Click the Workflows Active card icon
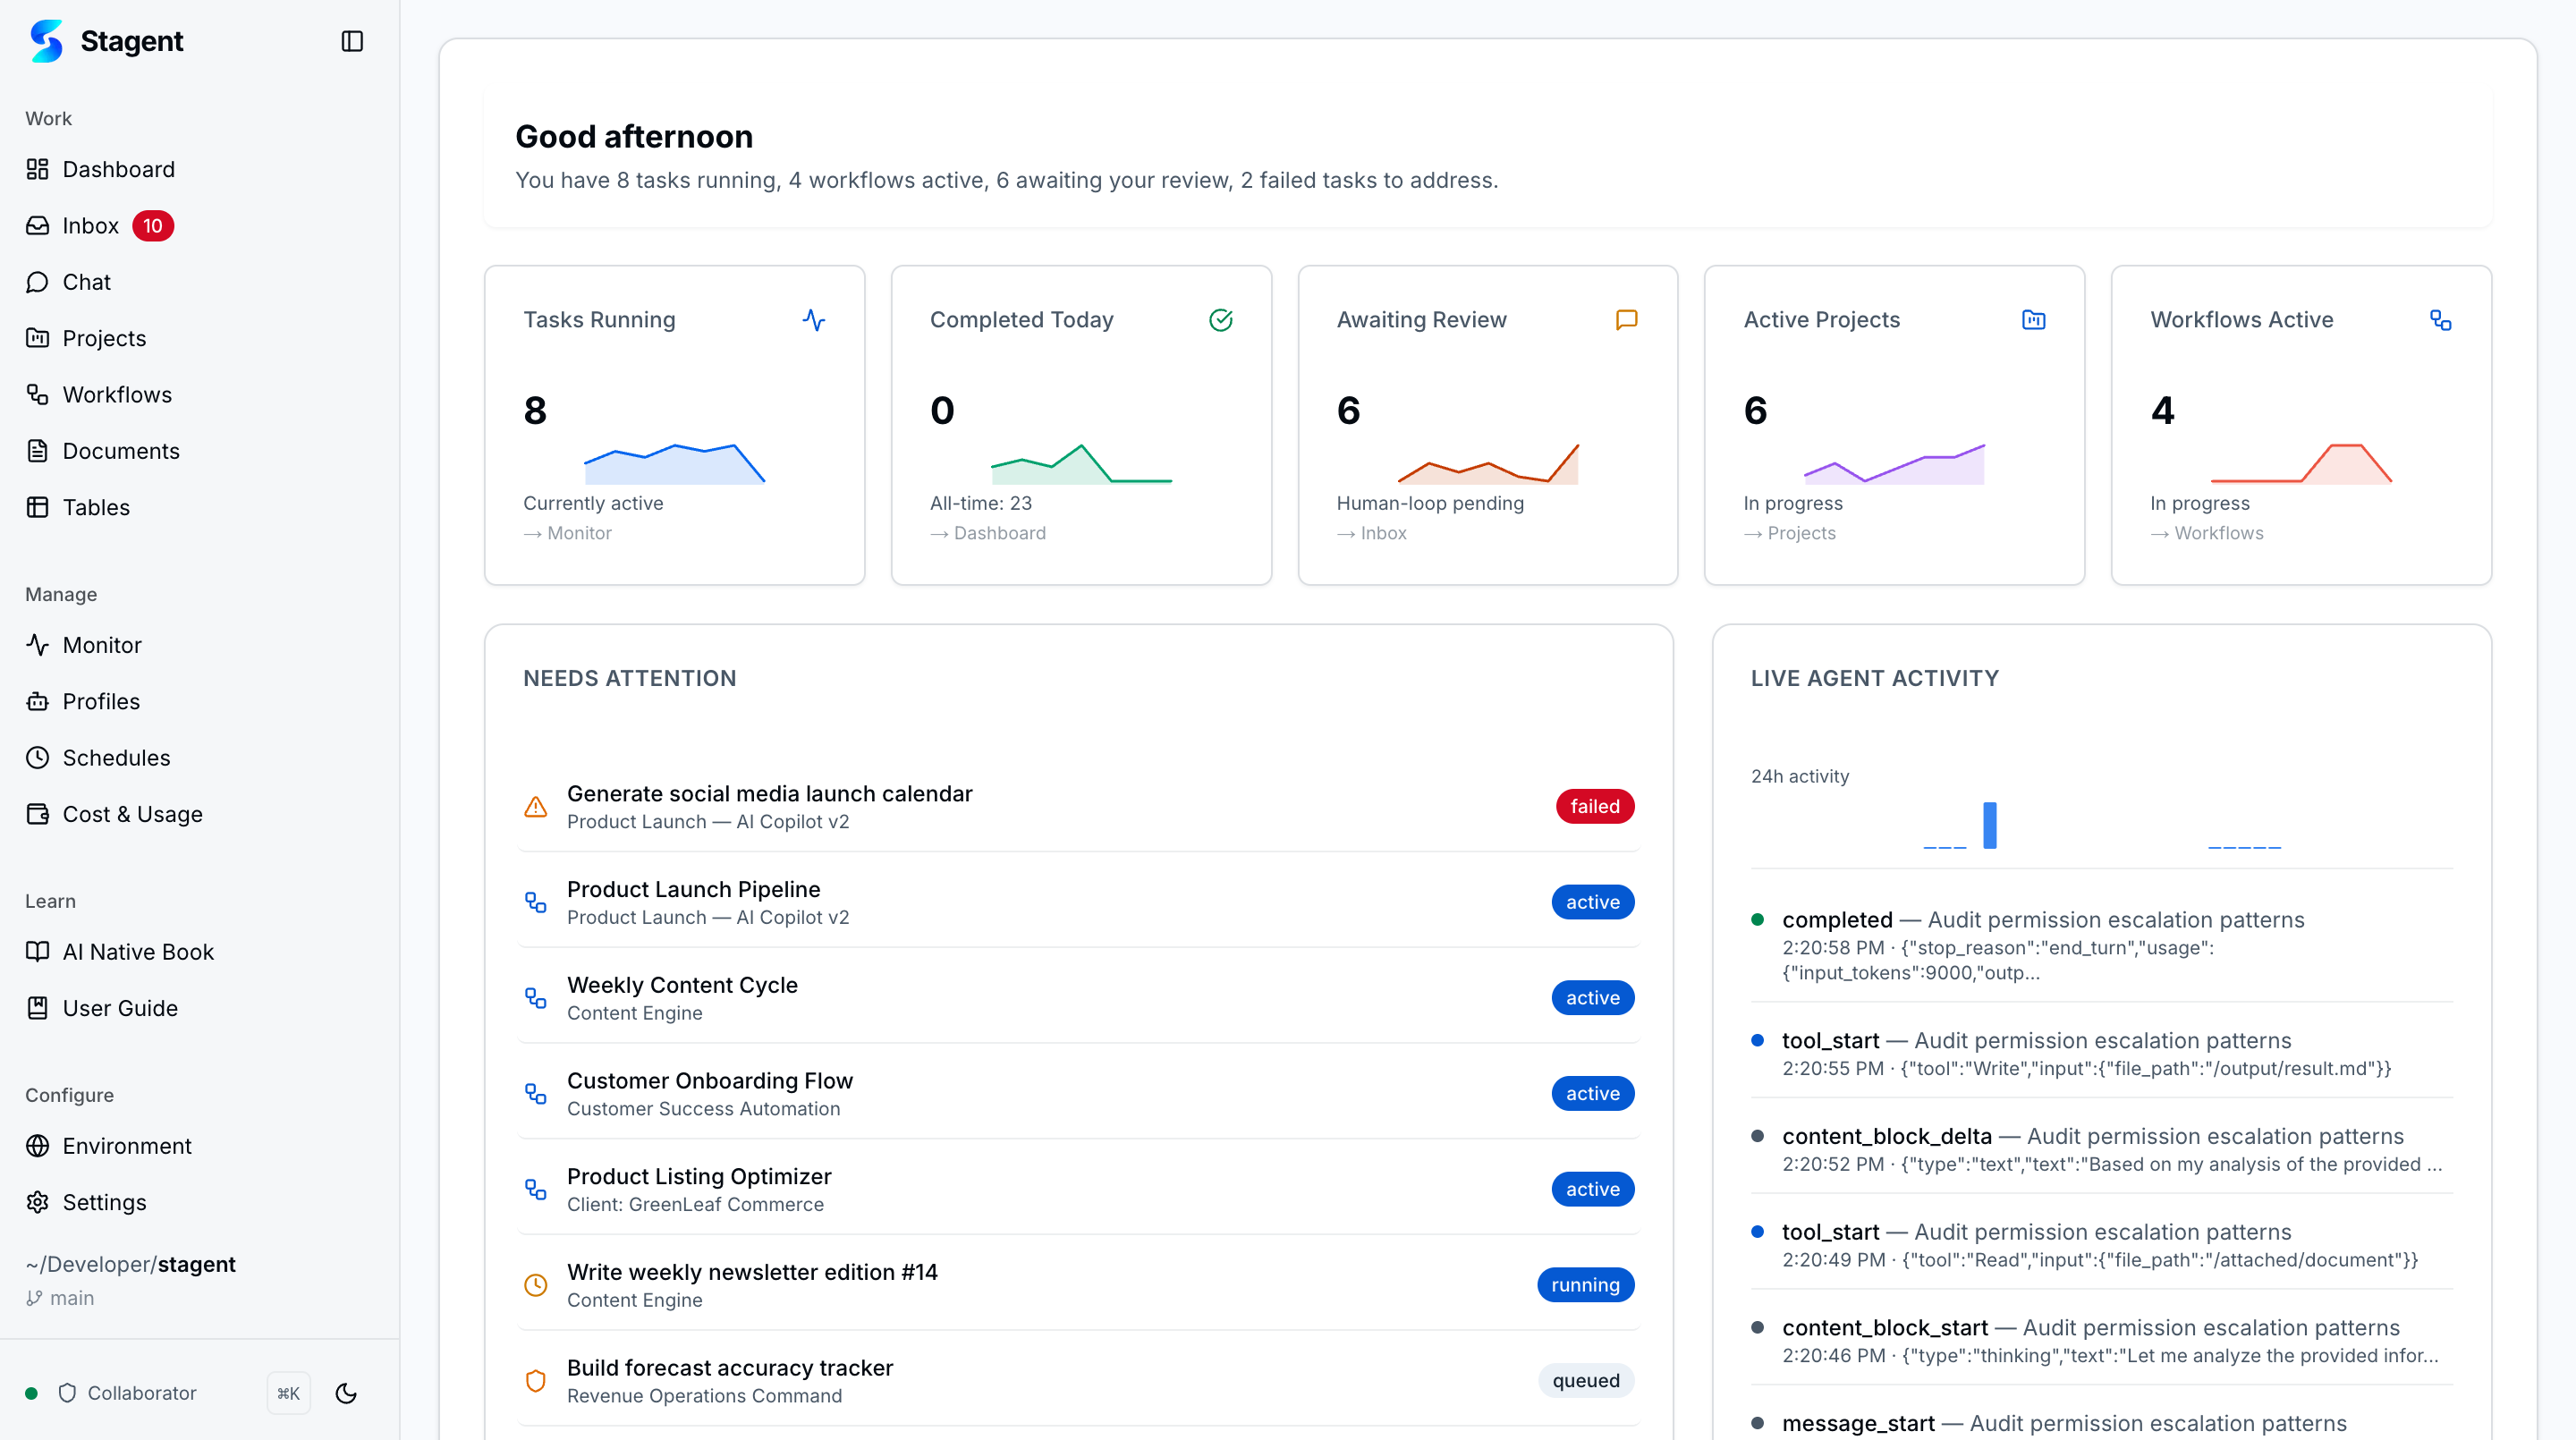Screen dimensions: 2576x1440 click(2441, 320)
